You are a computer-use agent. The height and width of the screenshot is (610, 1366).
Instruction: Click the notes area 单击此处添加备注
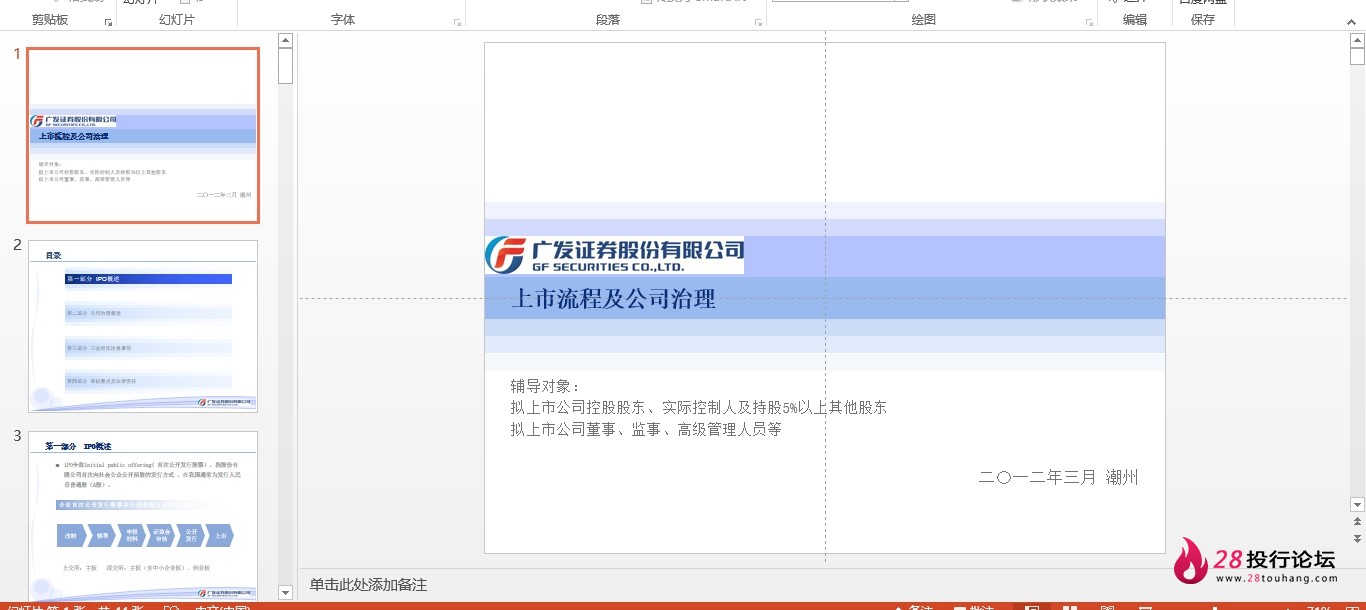(x=368, y=585)
